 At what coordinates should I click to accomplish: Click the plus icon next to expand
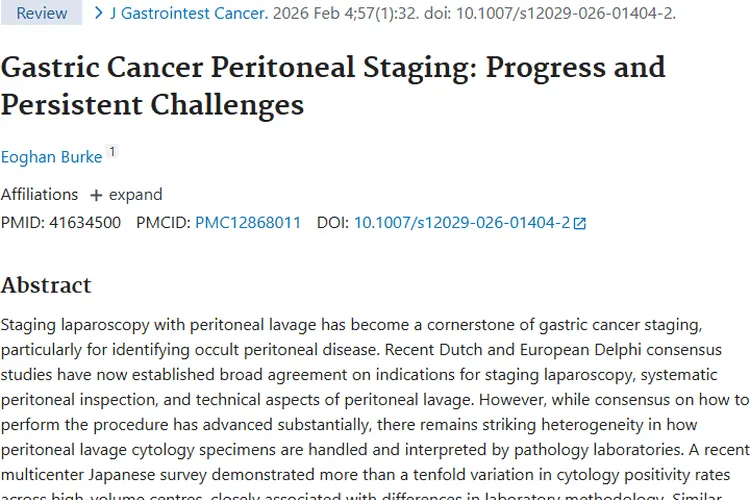point(96,195)
